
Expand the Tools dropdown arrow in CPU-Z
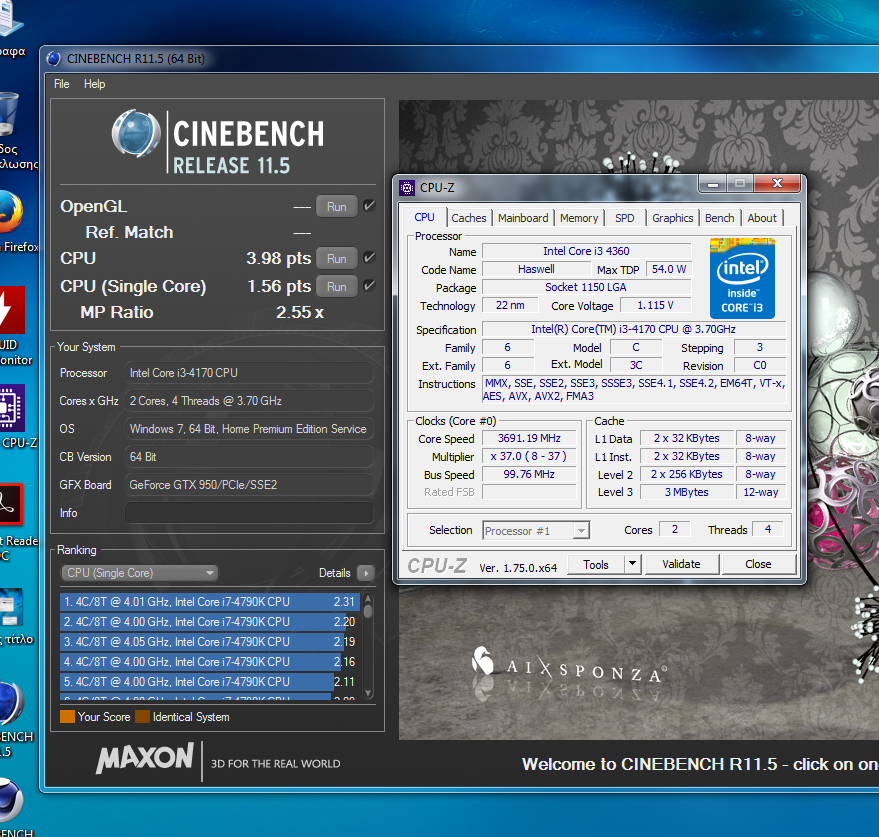[632, 563]
